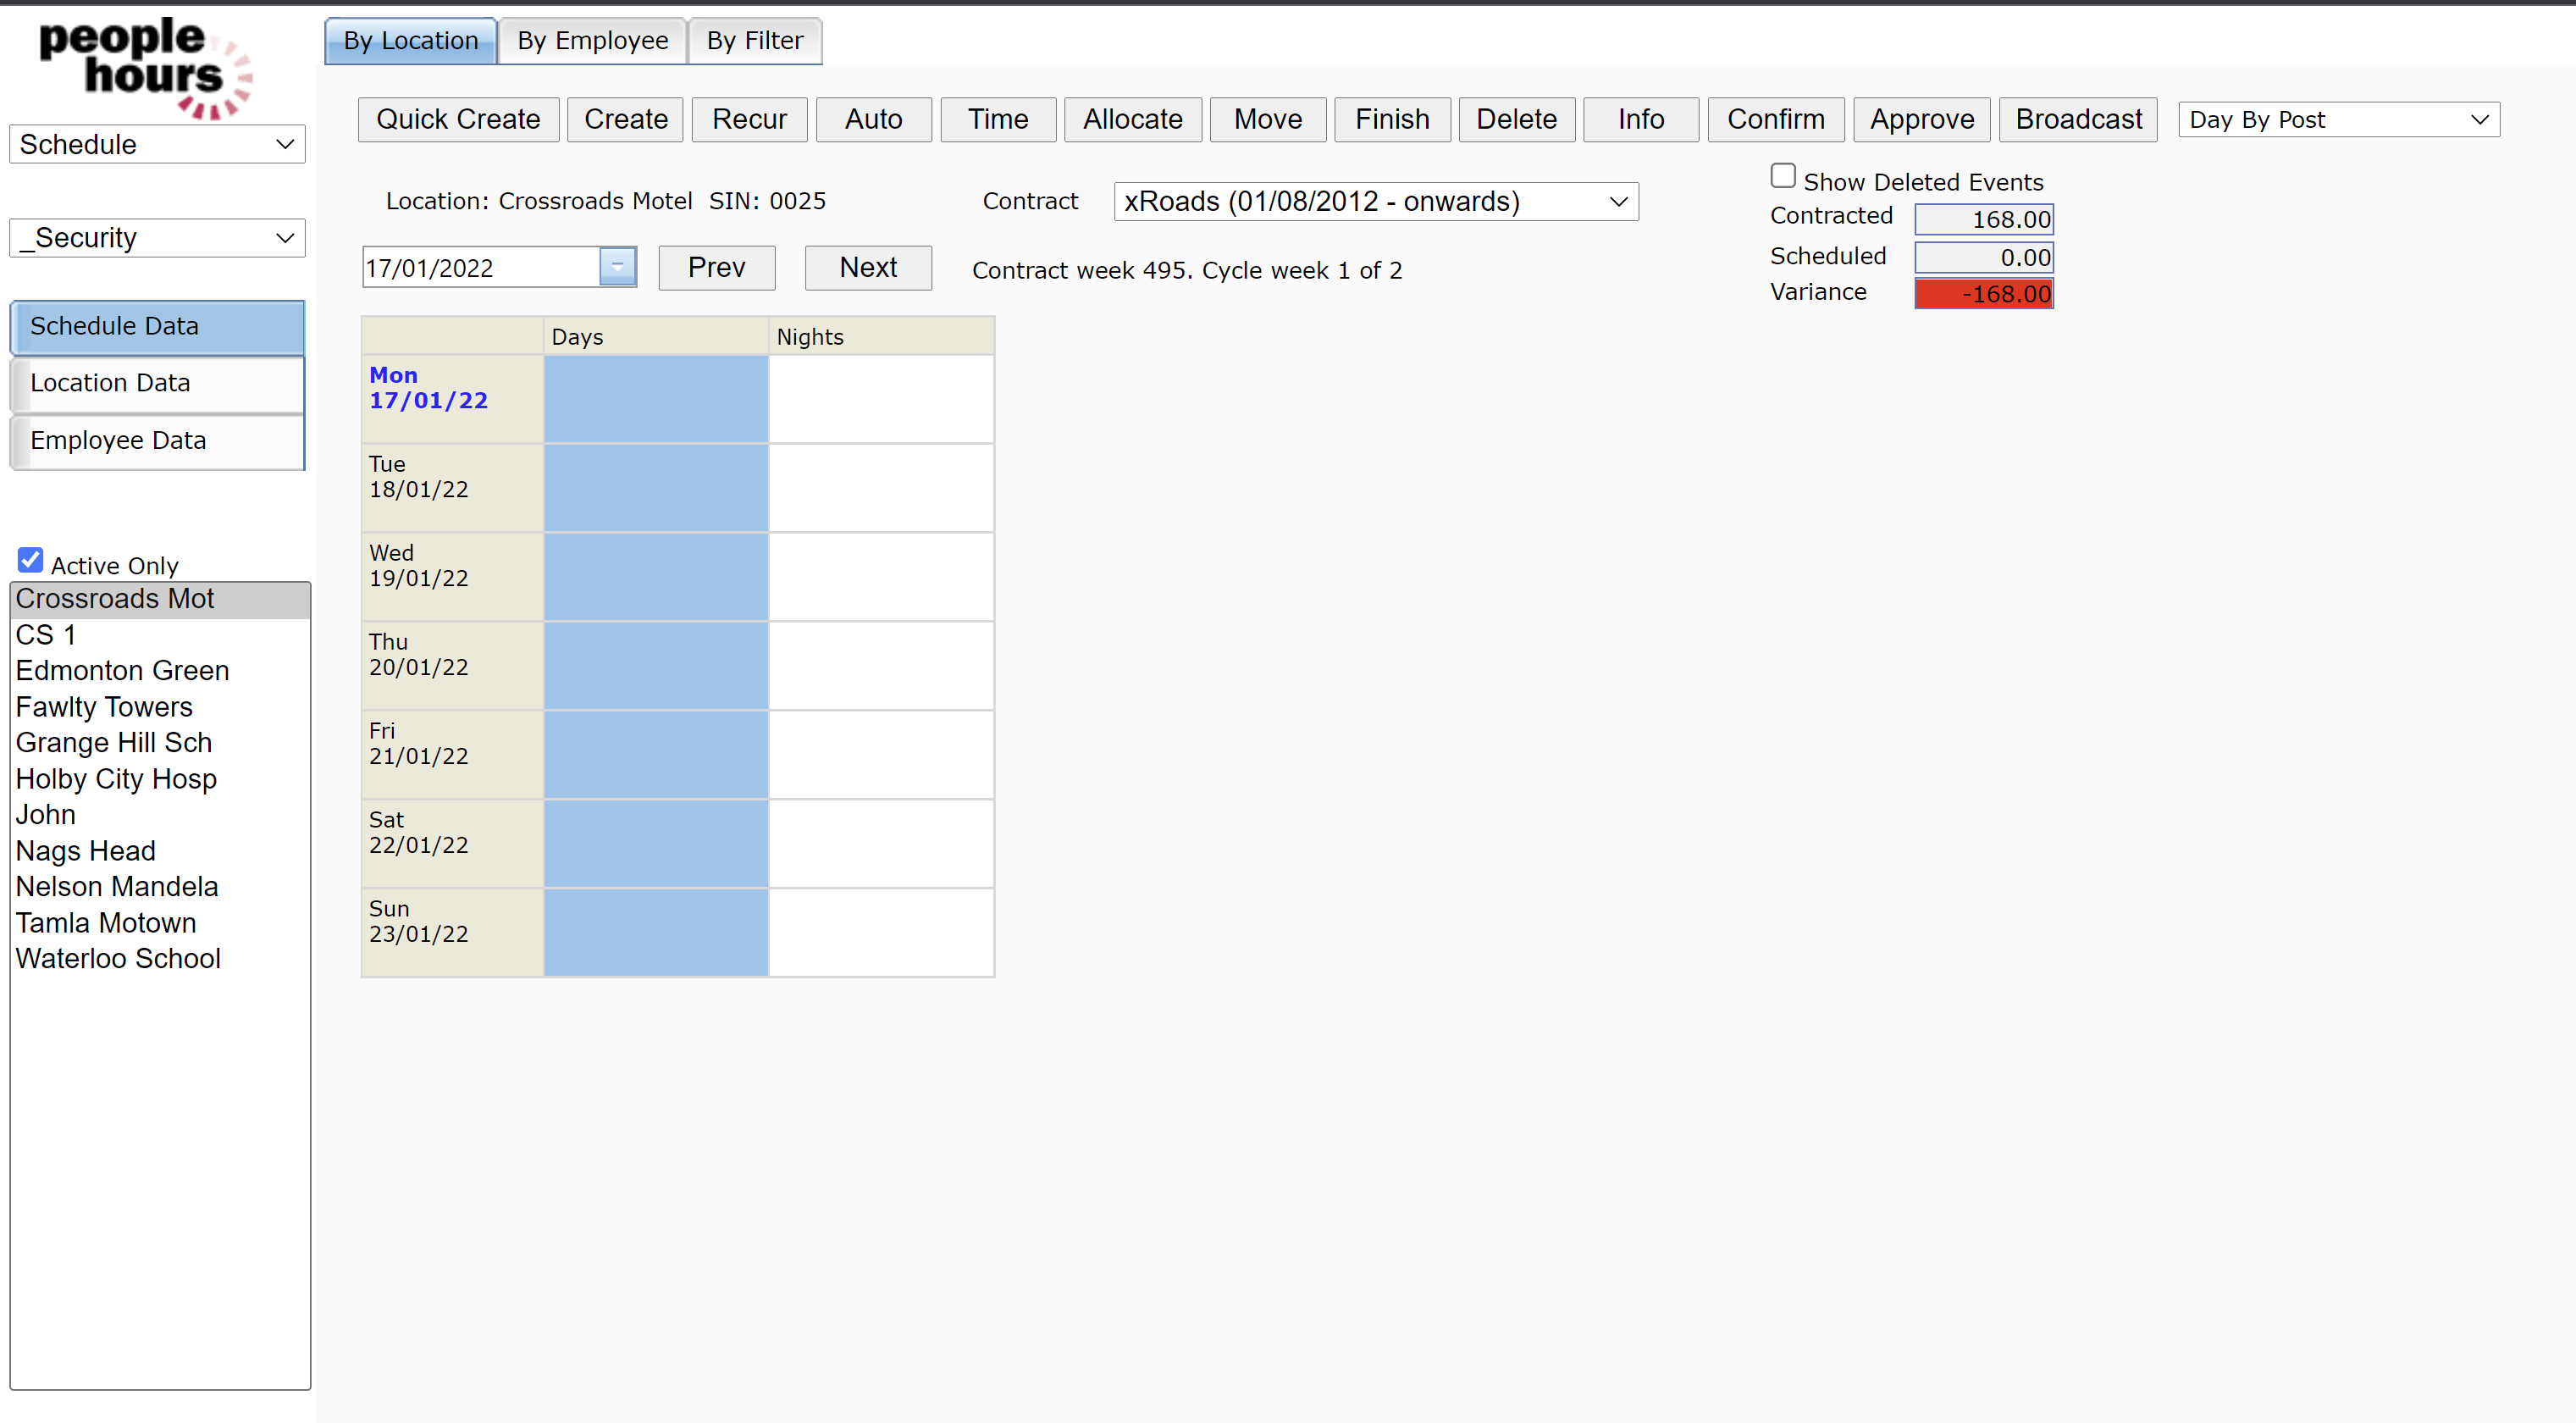Click the date input field
This screenshot has width=2576, height=1423.
(480, 267)
